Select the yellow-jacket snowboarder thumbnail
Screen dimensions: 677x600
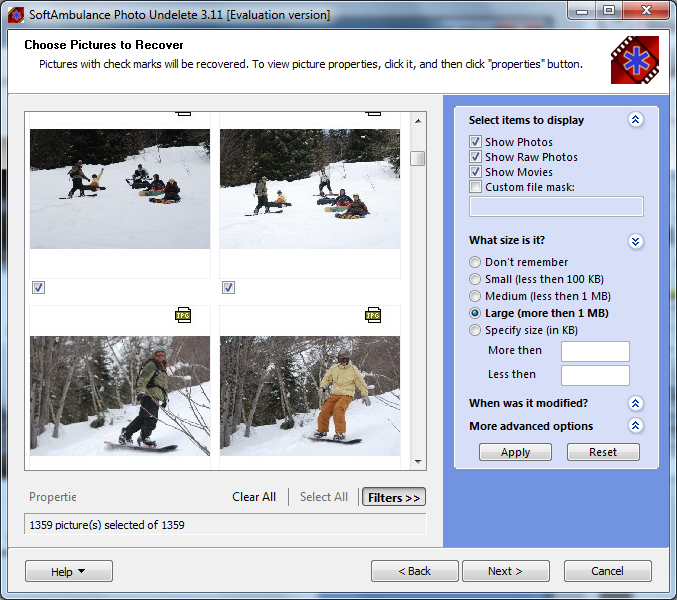coord(310,396)
